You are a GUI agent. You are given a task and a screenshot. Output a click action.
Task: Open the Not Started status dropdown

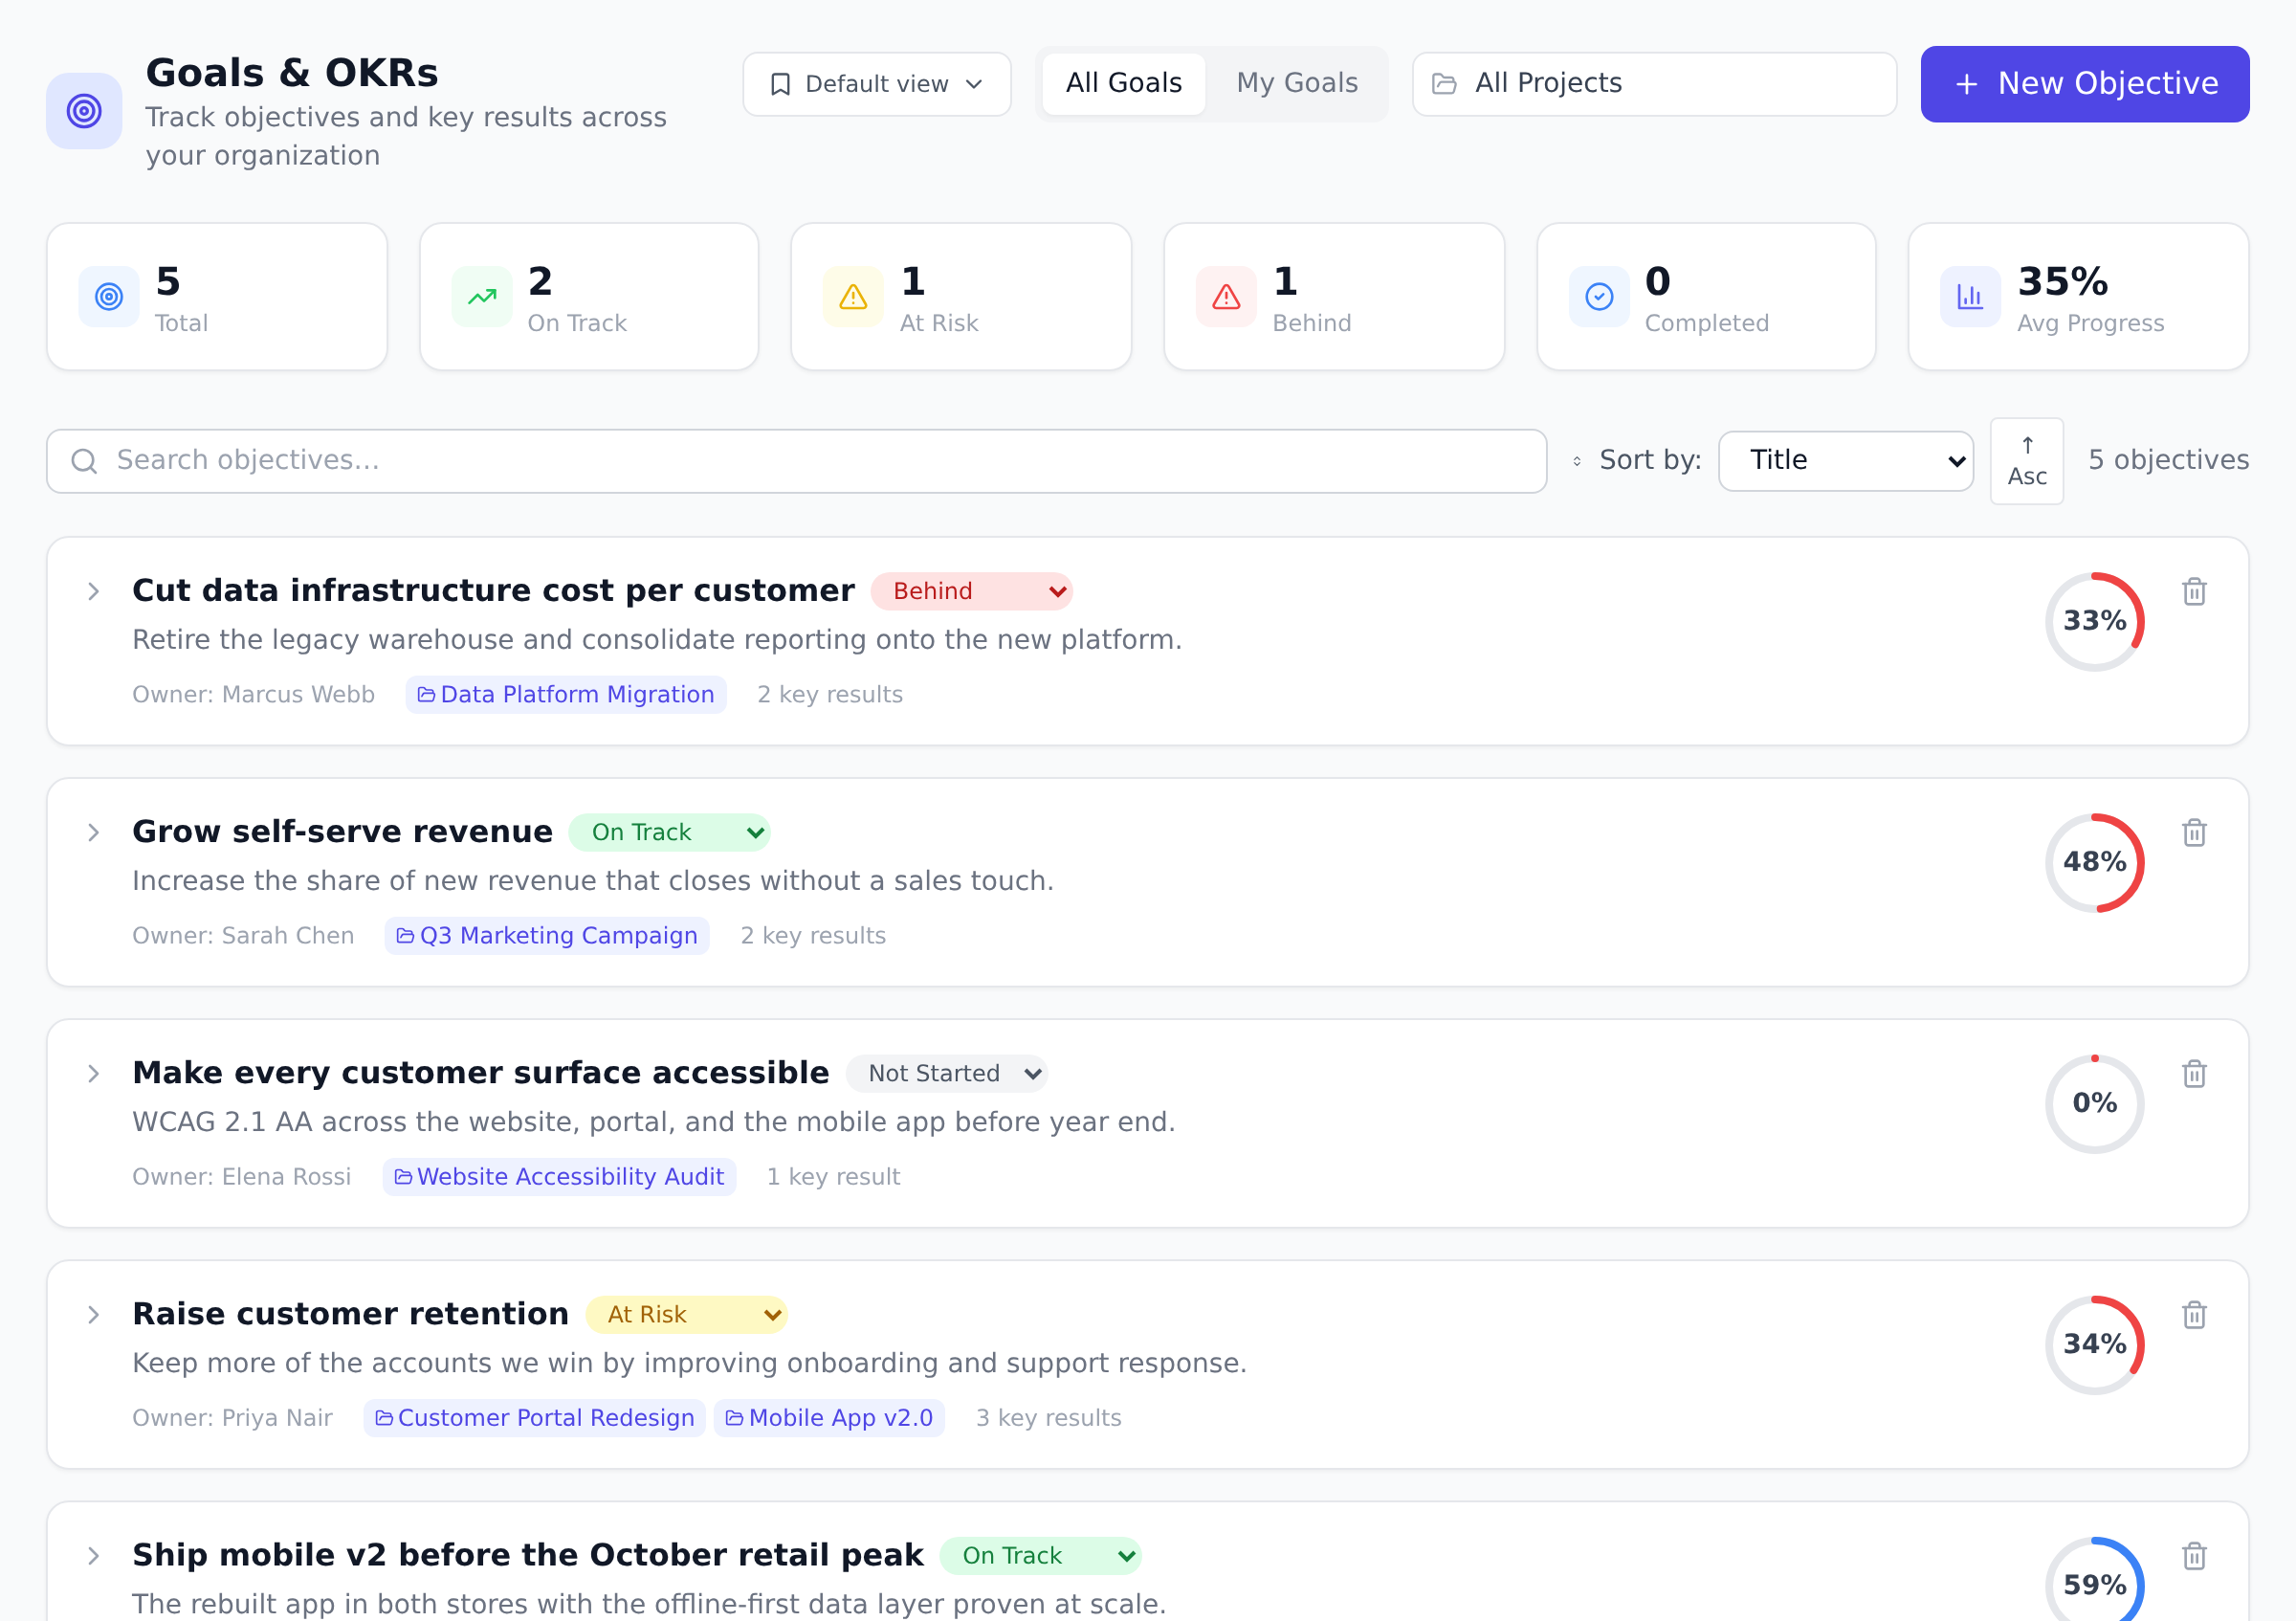tap(946, 1074)
